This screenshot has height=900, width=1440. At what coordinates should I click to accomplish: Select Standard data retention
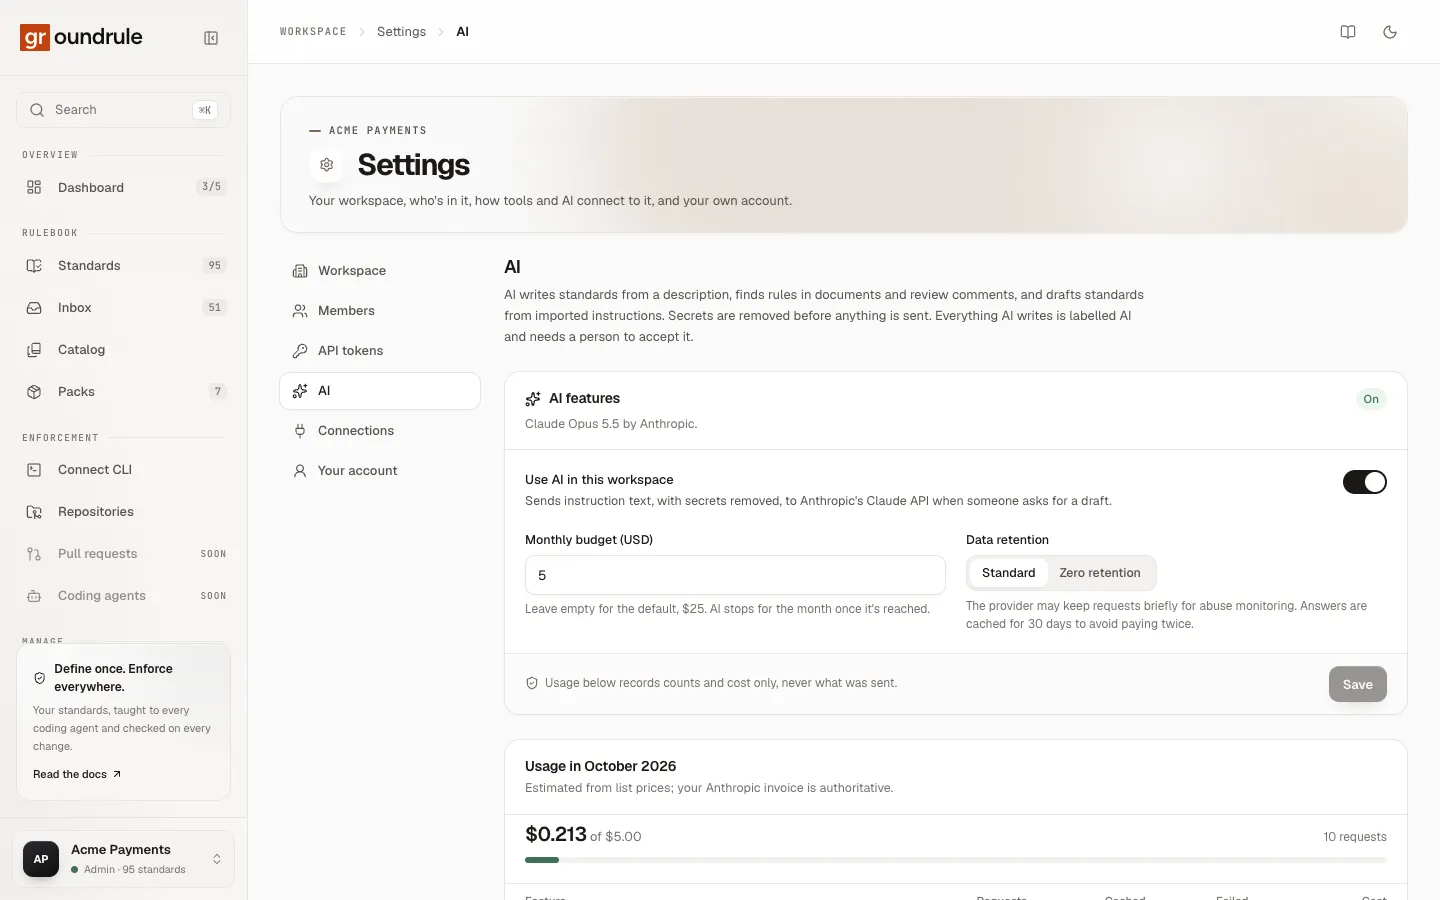[x=1008, y=573]
